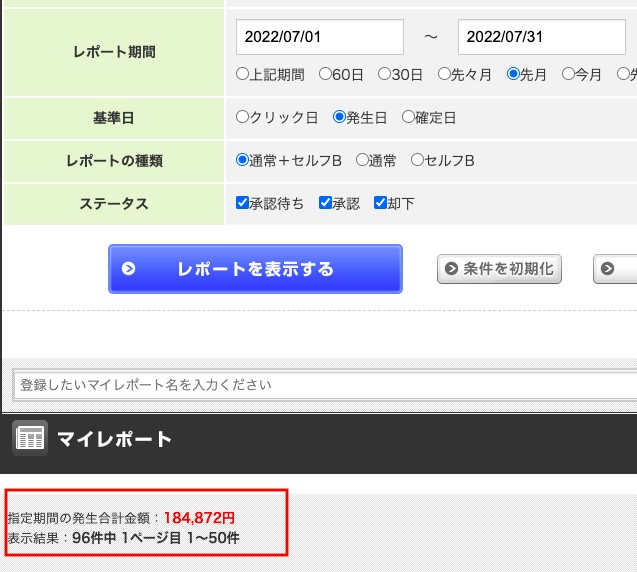Click the end date field 2022/07/31
This screenshot has width=637, height=572.
[541, 37]
